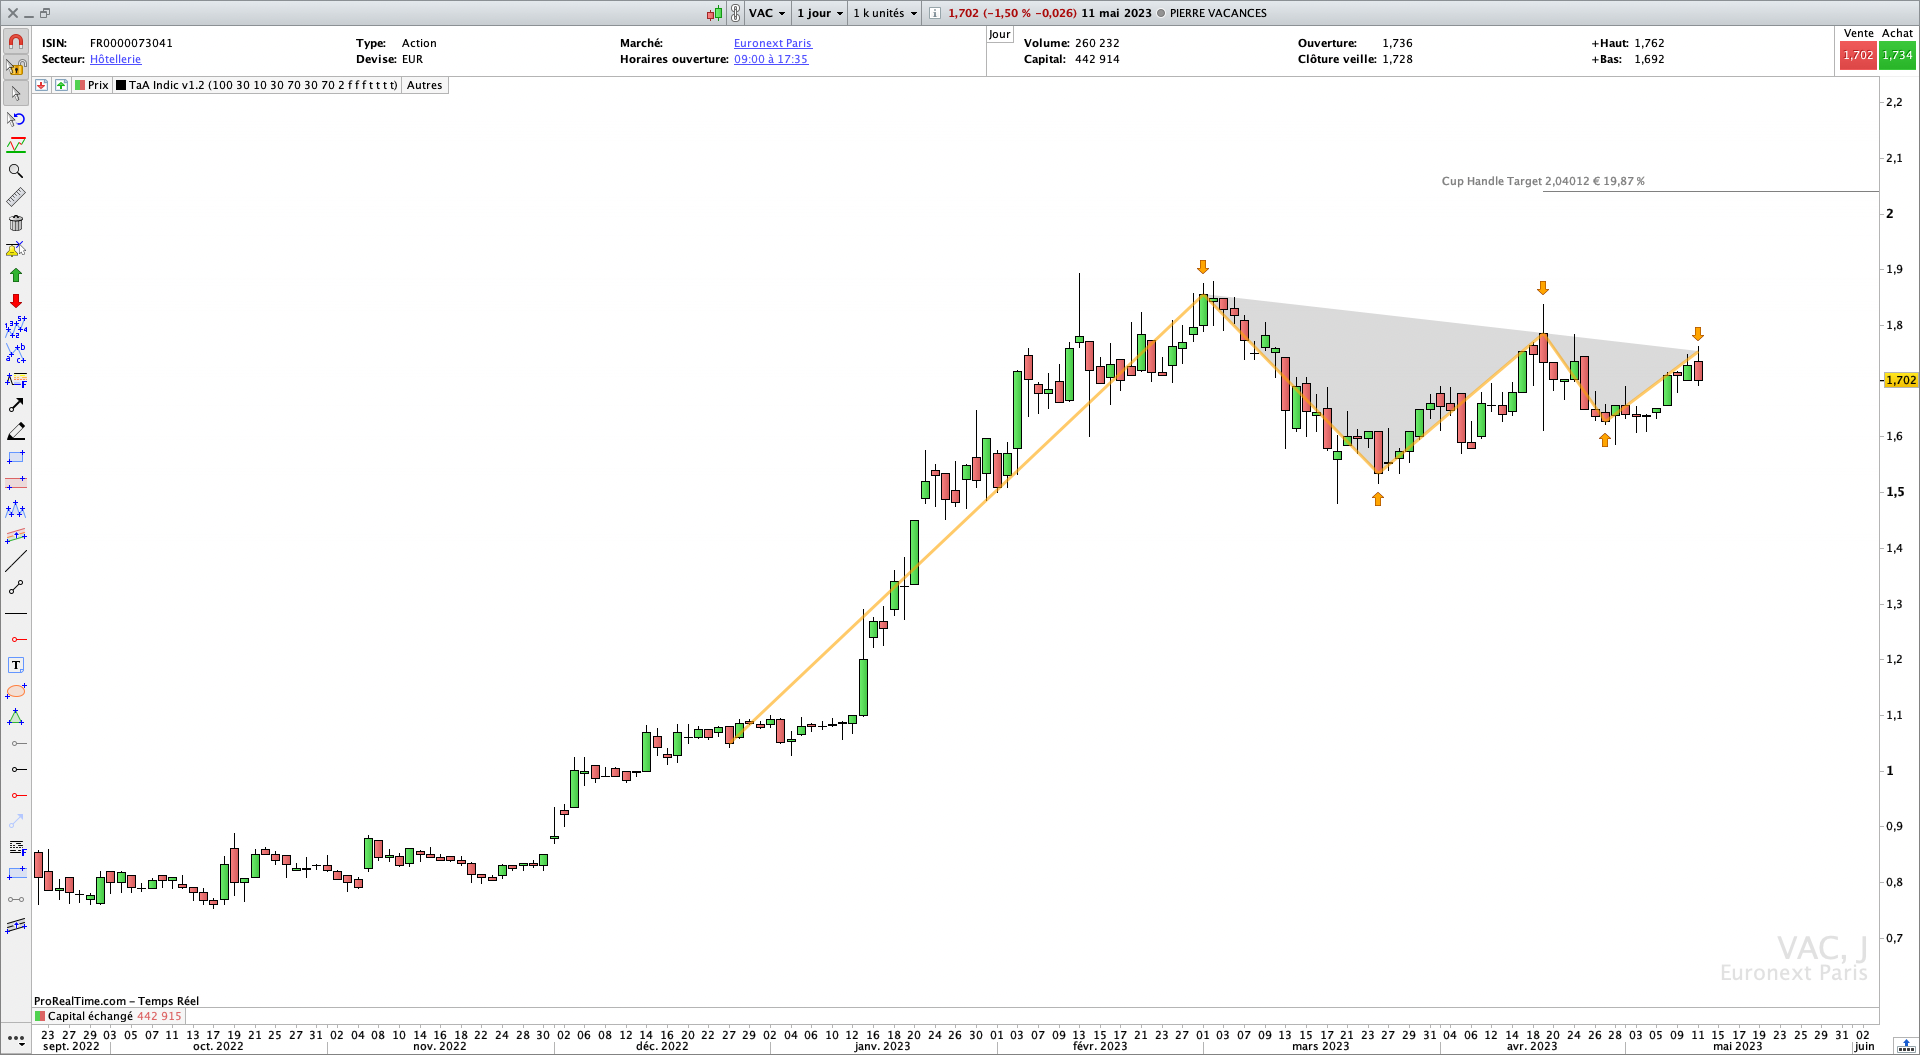Viewport: 1920px width, 1055px height.
Task: Click the Prix red-green color swatch
Action: 80,85
